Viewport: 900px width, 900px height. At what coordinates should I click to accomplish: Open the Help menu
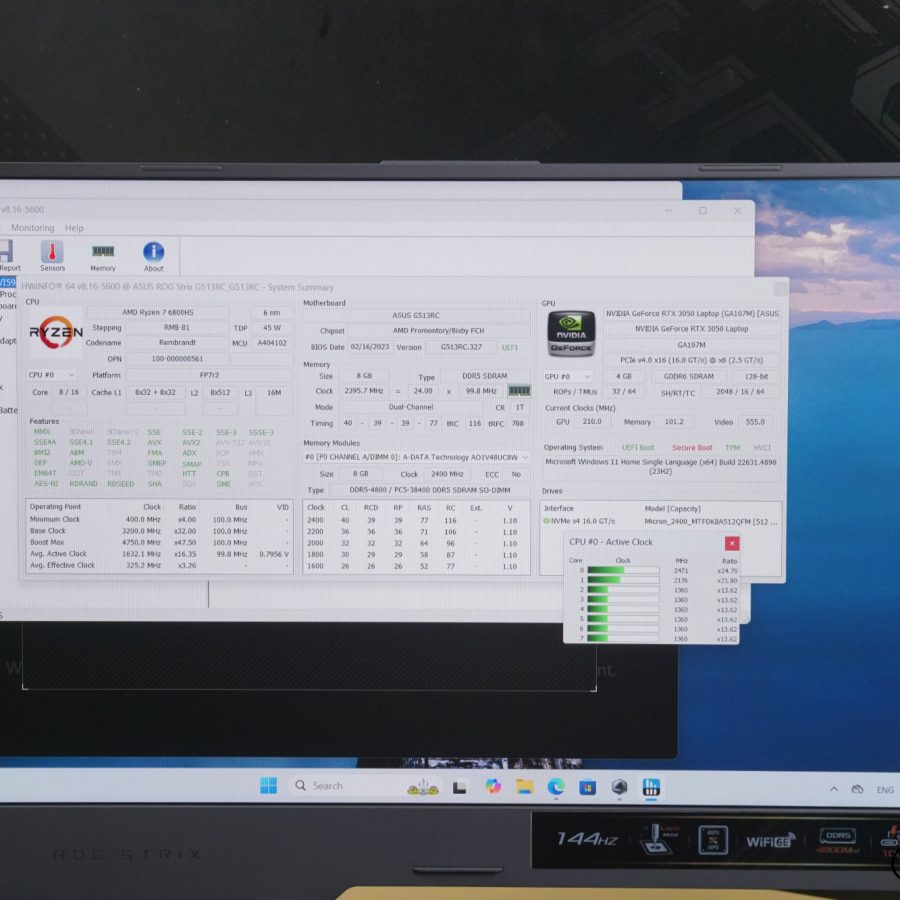click(x=74, y=228)
